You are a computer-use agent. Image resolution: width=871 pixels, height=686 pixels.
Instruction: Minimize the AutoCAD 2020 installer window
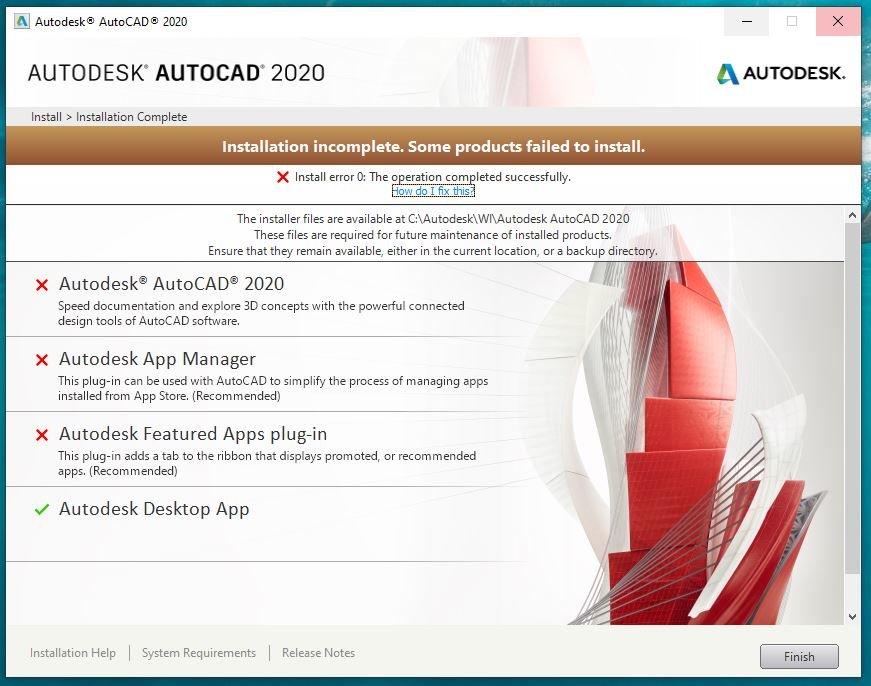747,22
